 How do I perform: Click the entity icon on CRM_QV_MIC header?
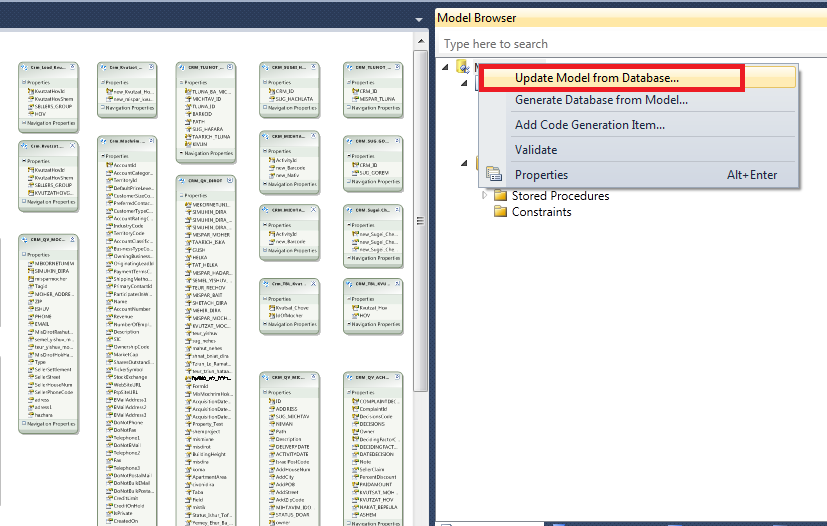tap(265, 377)
